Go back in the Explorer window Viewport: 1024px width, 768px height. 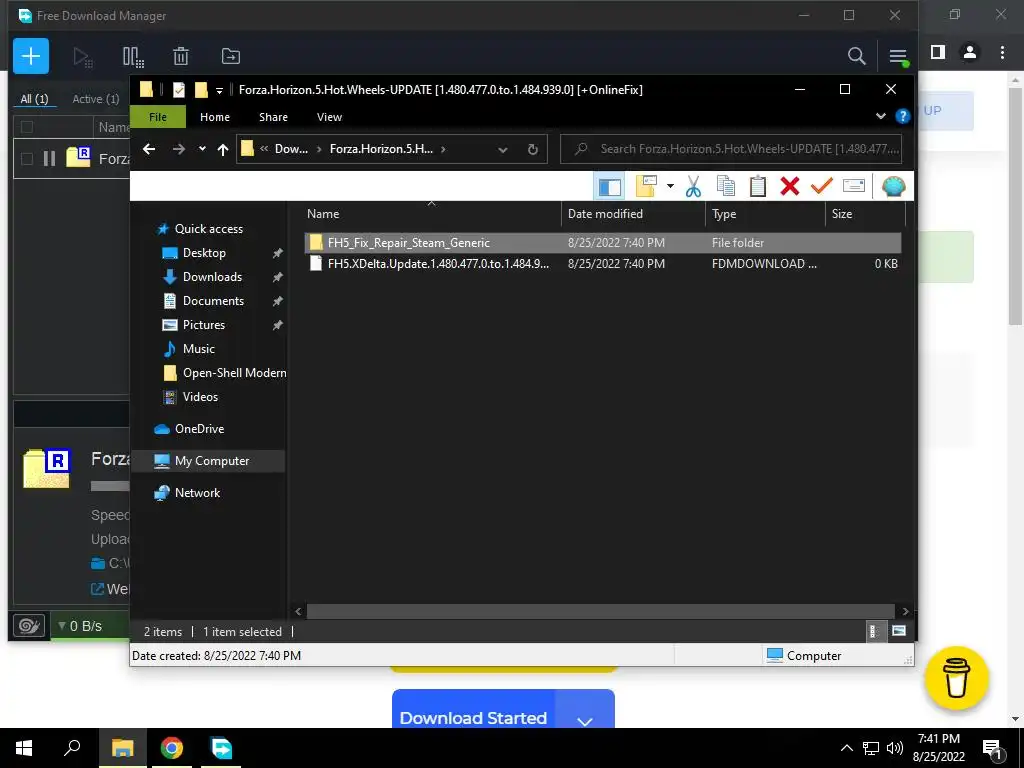tap(149, 149)
